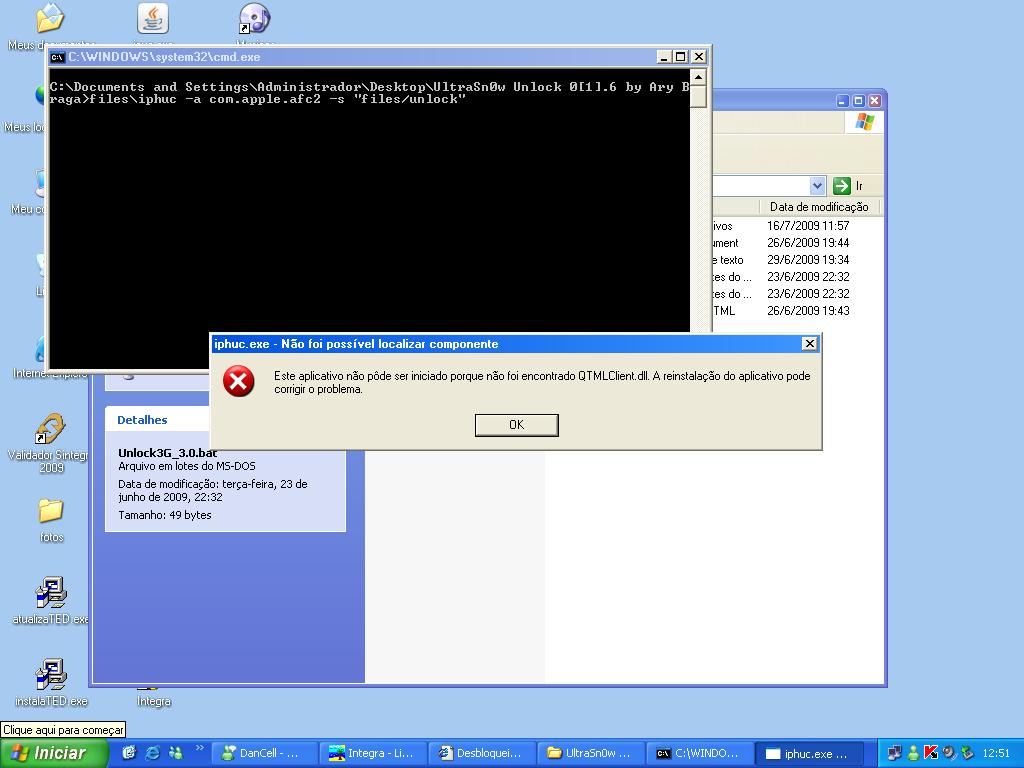This screenshot has width=1024, height=768.
Task: Select the row dated 29/6/2009 19:34
Action: pos(797,260)
